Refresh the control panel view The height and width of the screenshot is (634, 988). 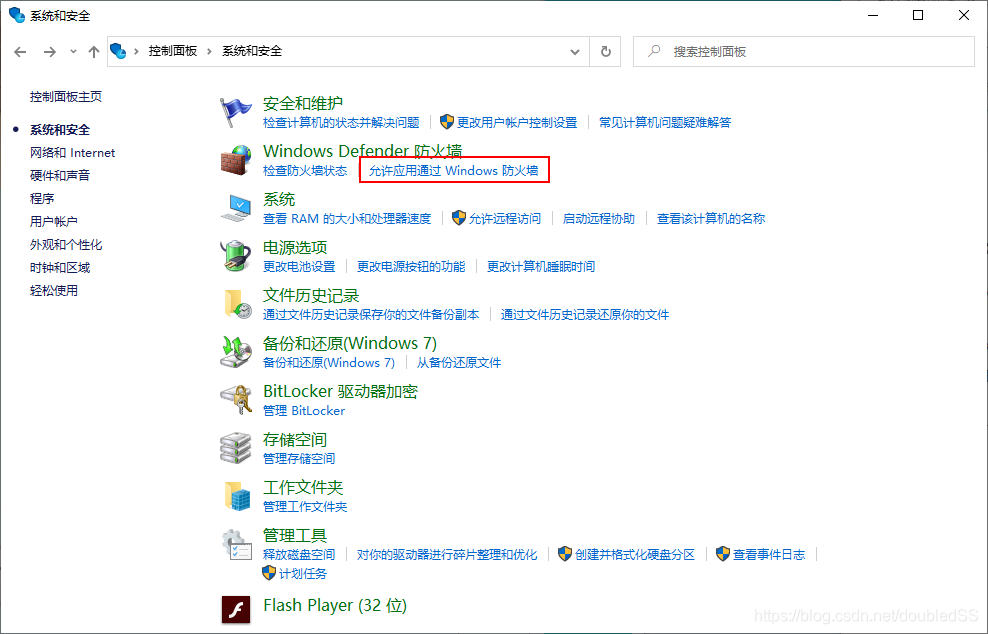coord(606,52)
